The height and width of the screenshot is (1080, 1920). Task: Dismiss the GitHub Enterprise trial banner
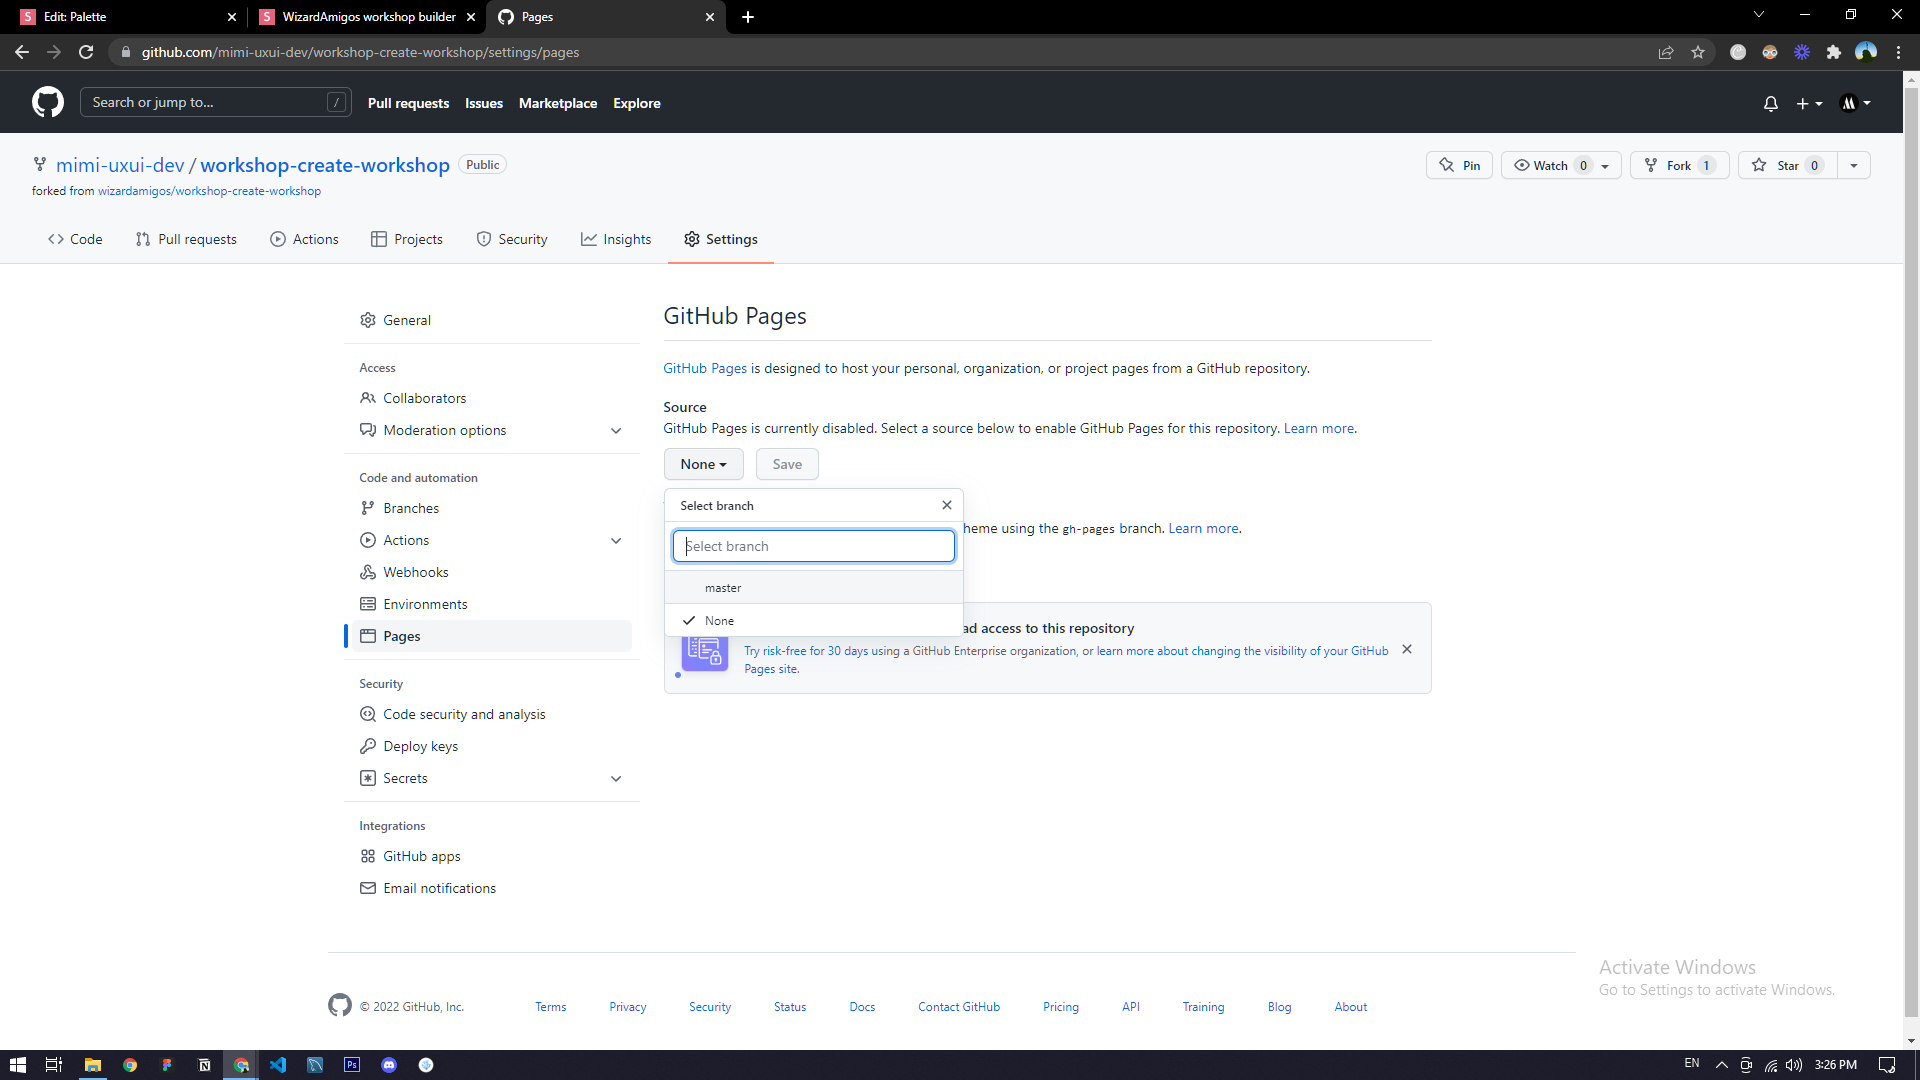[x=1407, y=649]
